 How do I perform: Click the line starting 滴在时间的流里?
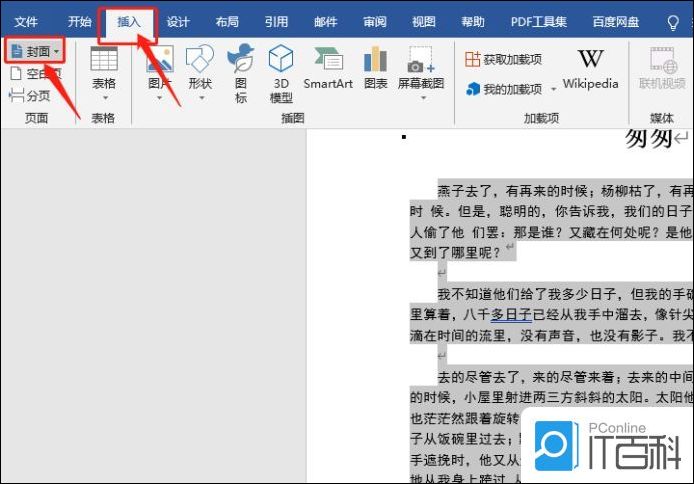coord(551,335)
